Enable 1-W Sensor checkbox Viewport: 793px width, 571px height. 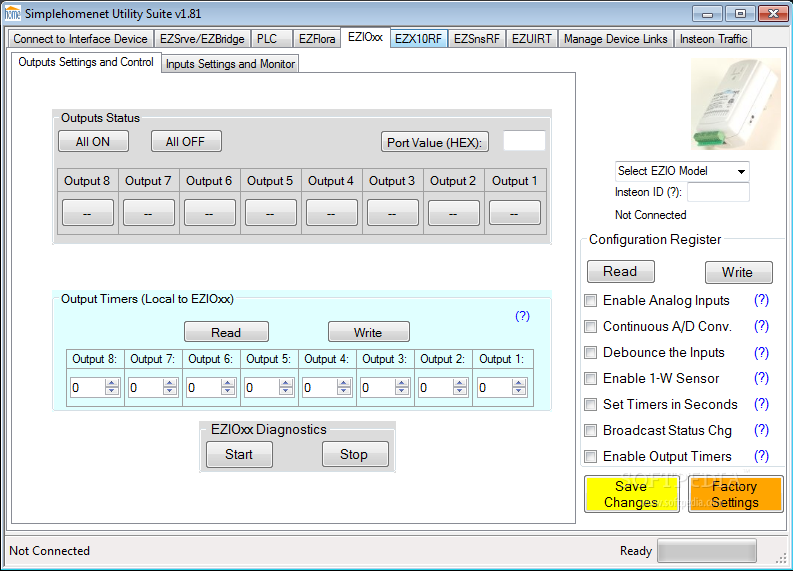[x=590, y=378]
